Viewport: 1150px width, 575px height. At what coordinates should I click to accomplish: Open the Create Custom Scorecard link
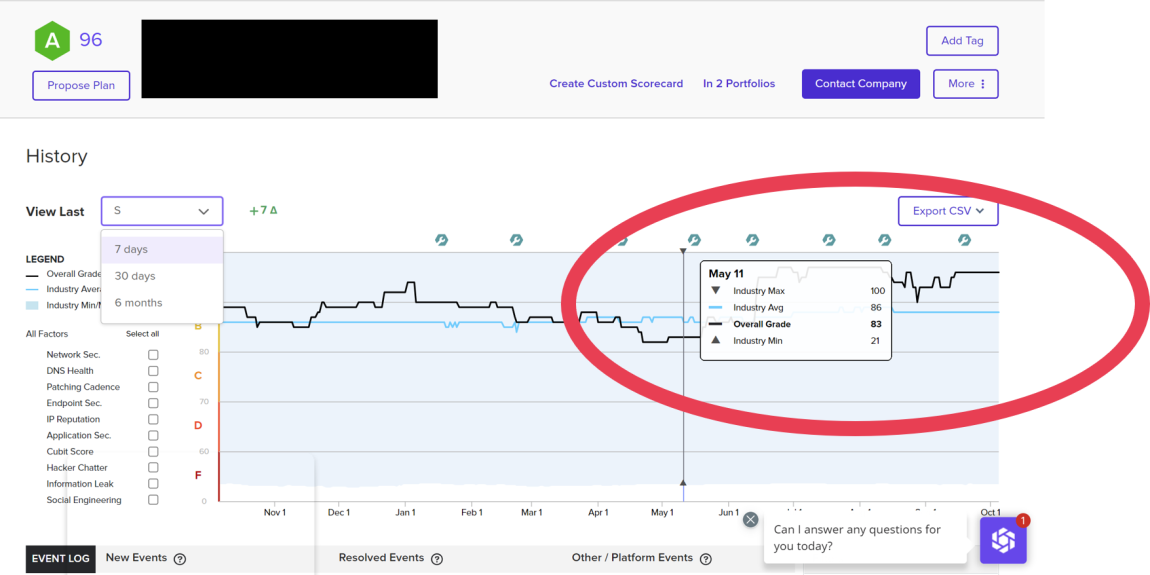pyautogui.click(x=616, y=84)
